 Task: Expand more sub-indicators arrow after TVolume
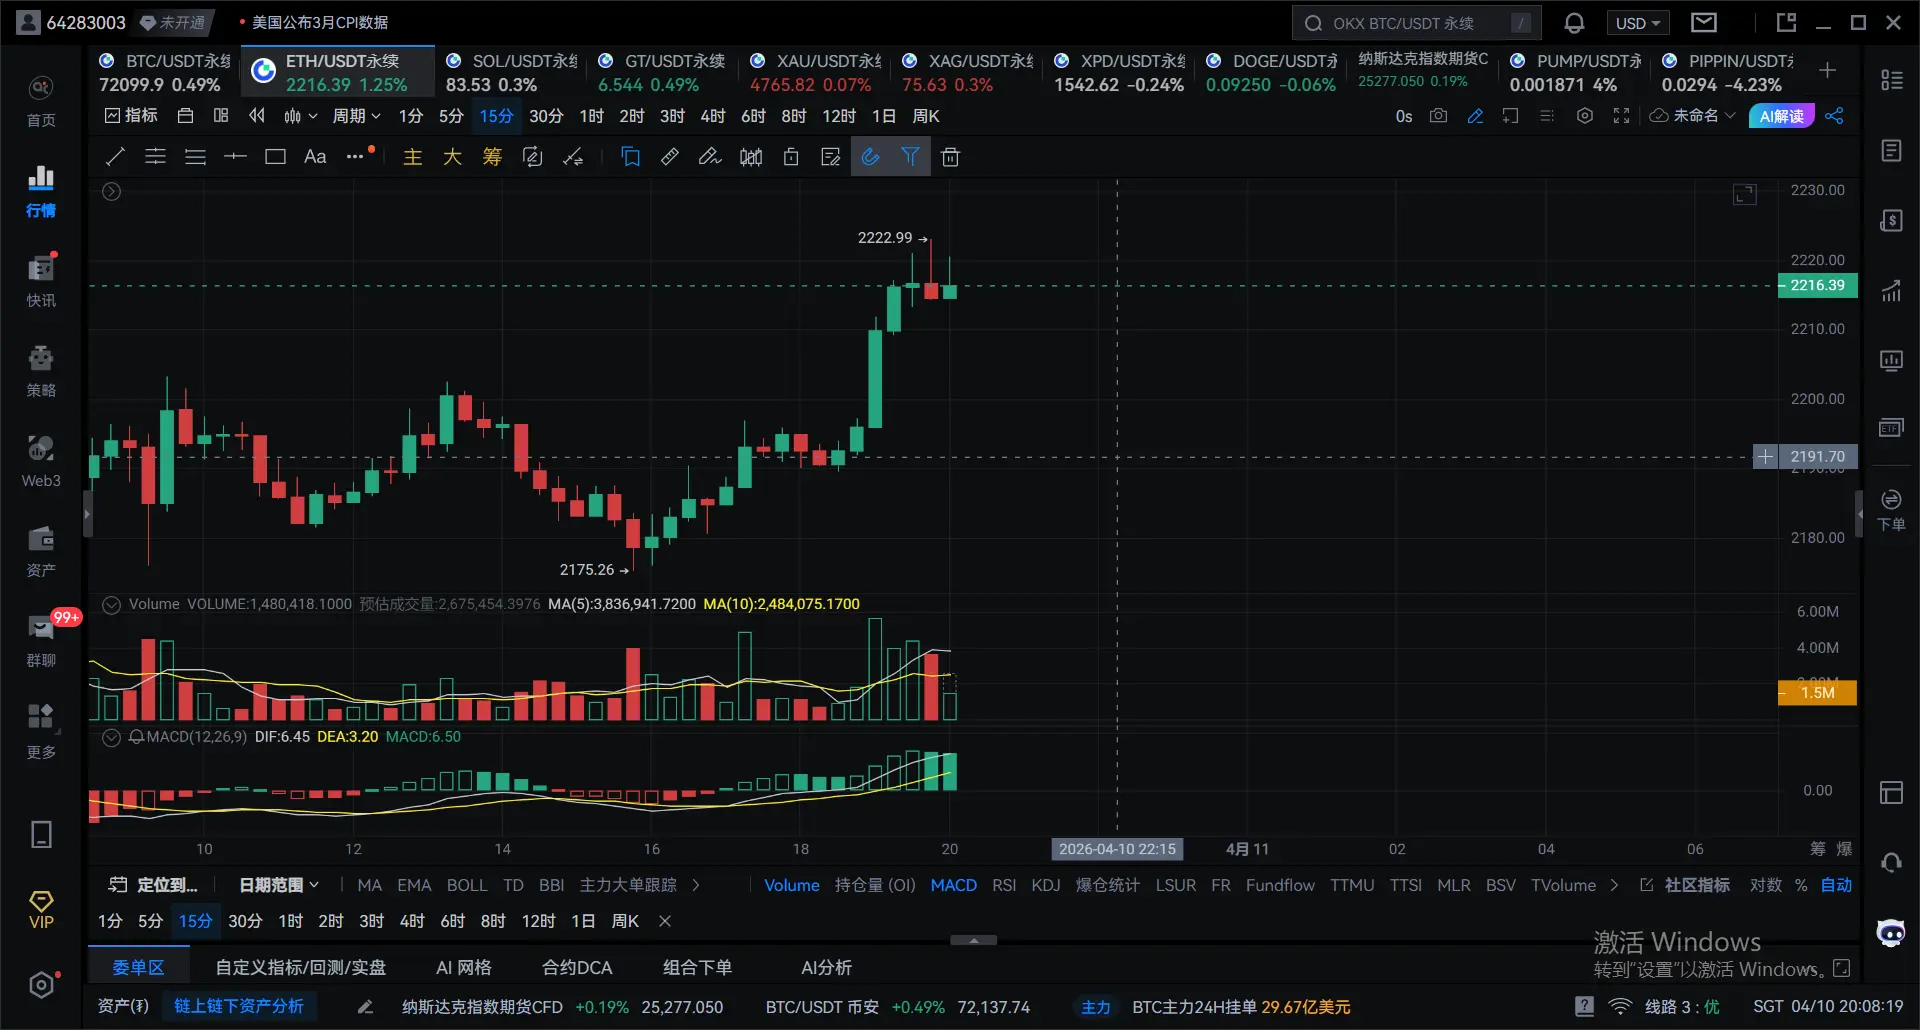click(1614, 885)
